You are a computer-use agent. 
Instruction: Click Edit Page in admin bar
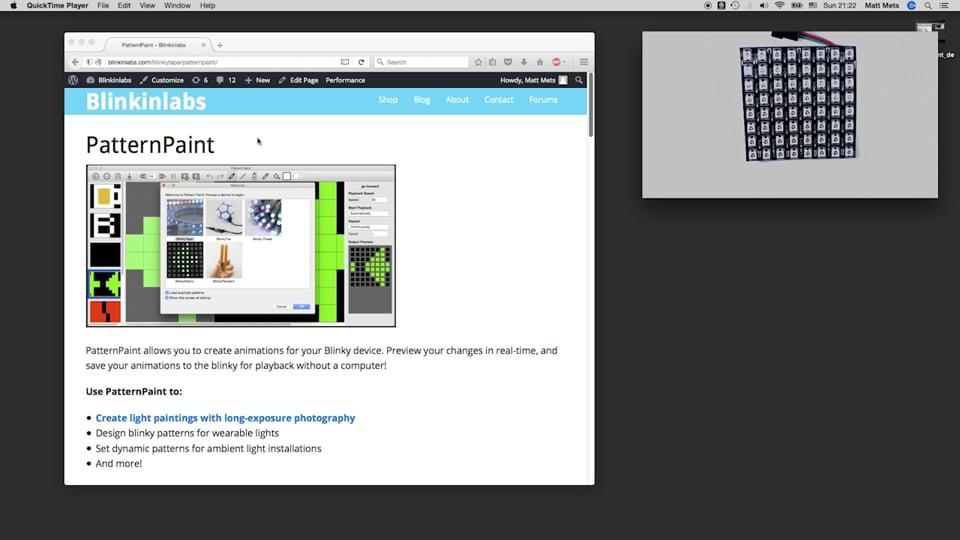point(298,80)
